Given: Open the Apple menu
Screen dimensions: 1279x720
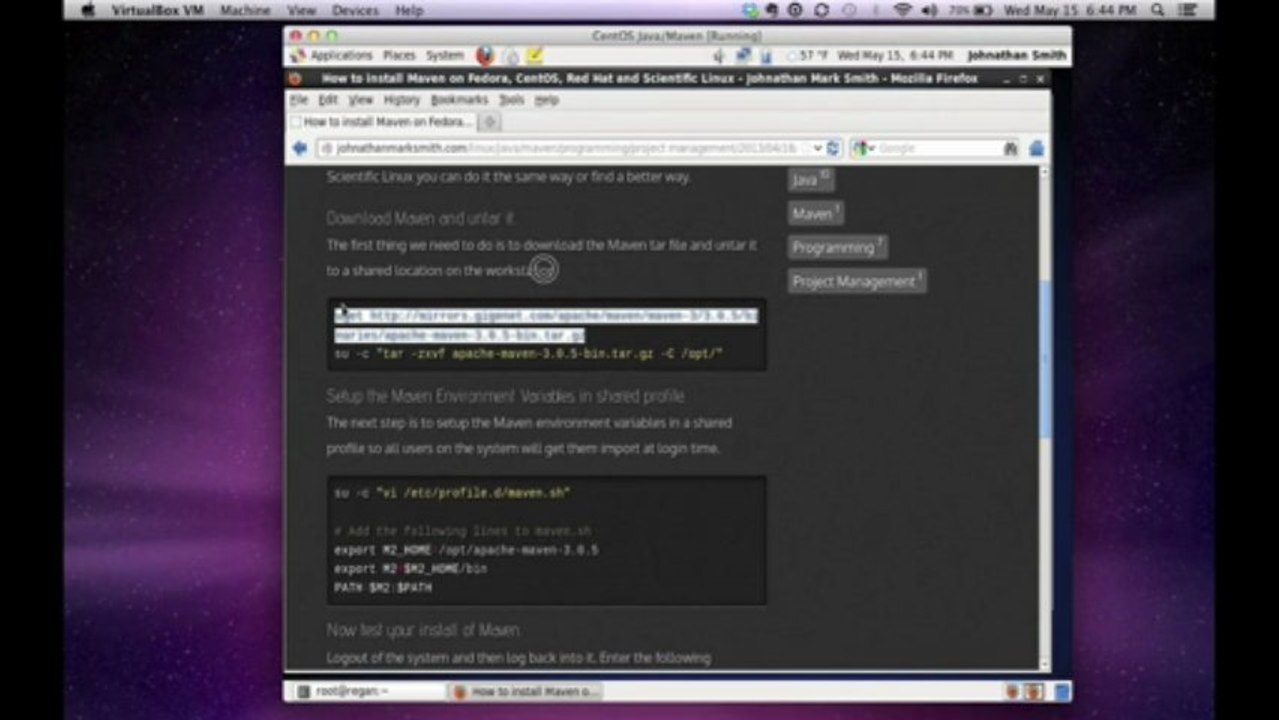Looking at the screenshot, I should click(88, 10).
